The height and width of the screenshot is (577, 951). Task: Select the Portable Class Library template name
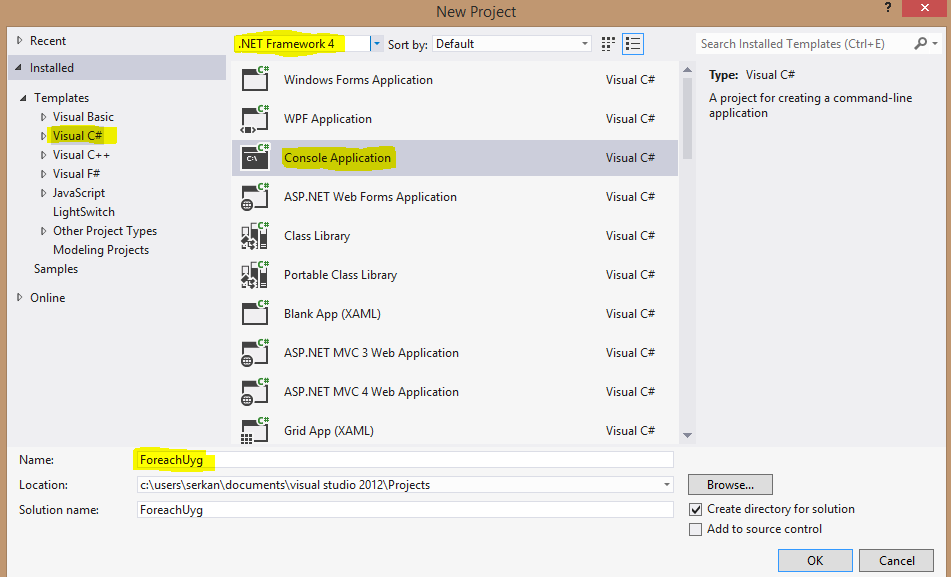tap(340, 275)
